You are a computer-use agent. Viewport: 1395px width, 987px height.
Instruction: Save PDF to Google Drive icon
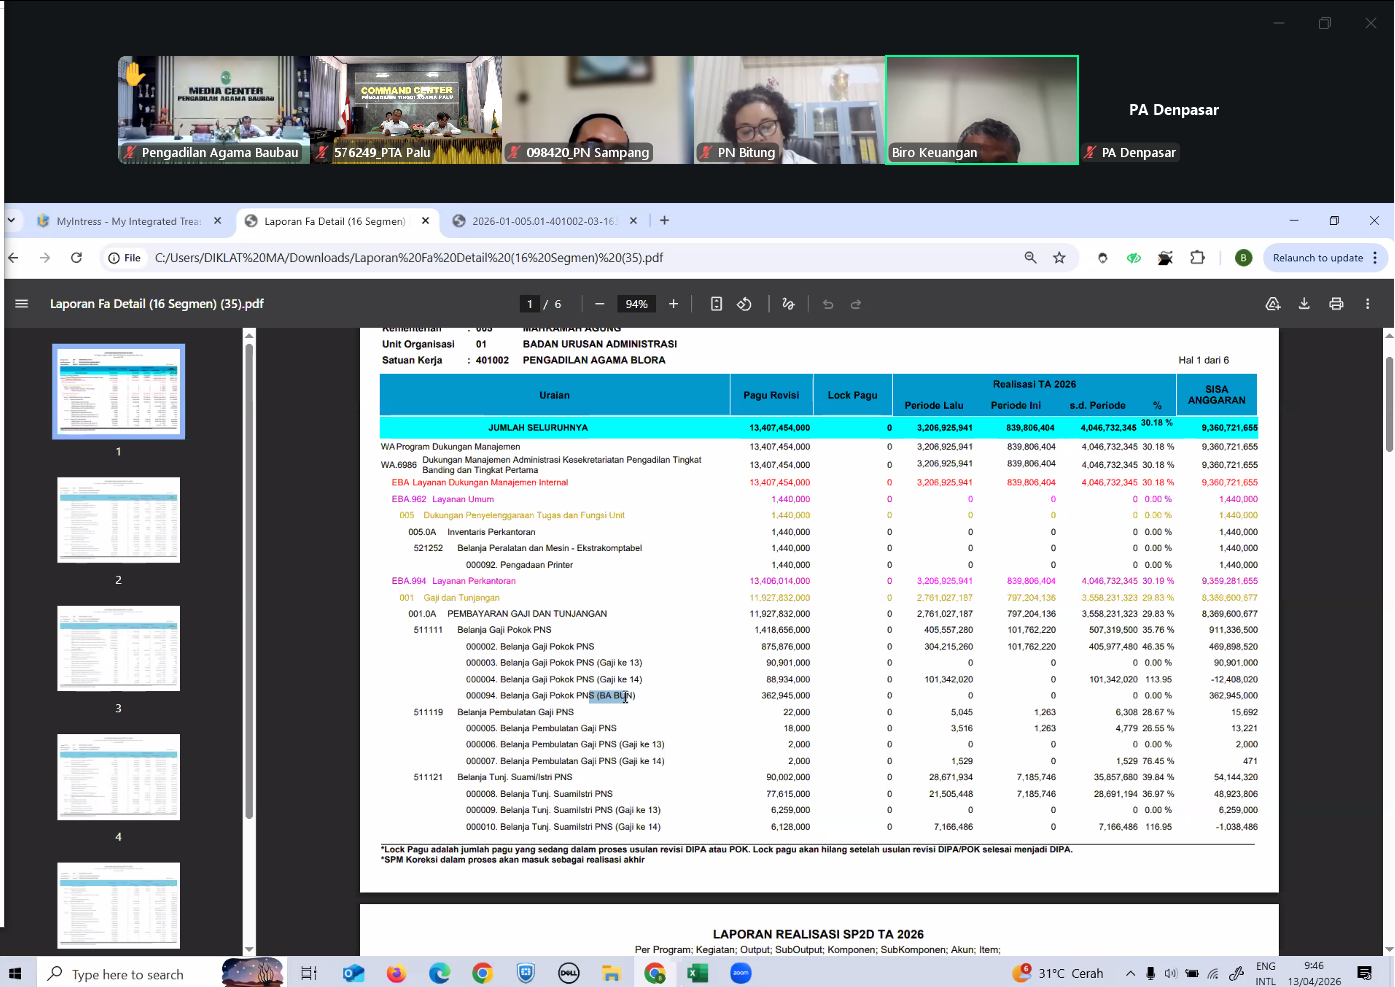[x=1272, y=304]
